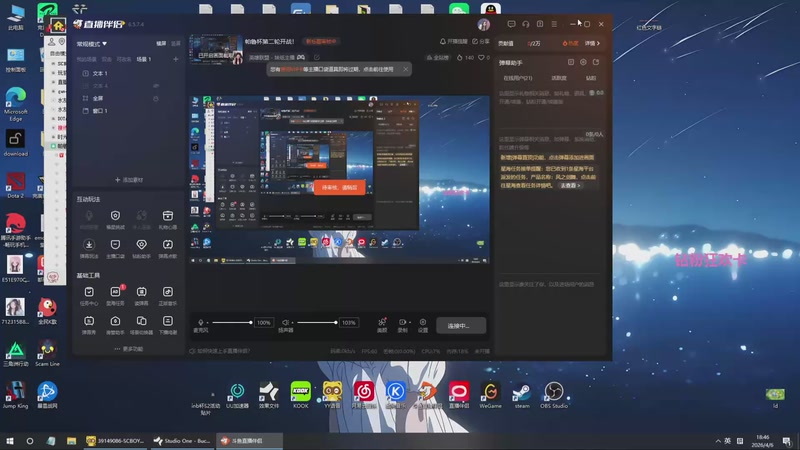The height and width of the screenshot is (450, 800).
Task: Open OBS Studio desktop shortcut
Action: pyautogui.click(x=554, y=395)
